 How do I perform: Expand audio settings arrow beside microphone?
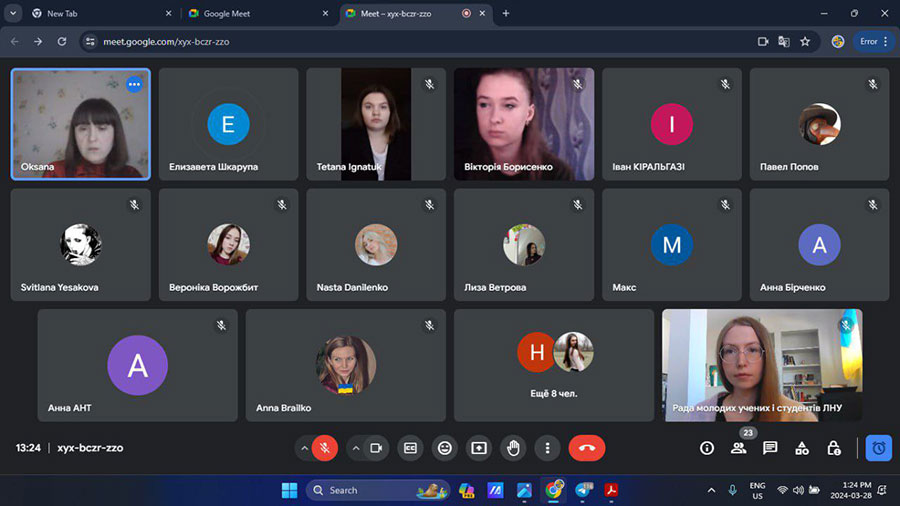(304, 448)
